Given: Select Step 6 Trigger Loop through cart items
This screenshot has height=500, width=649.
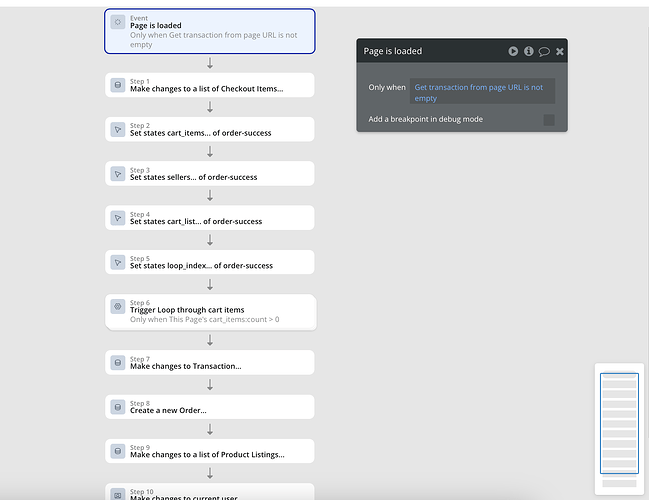Looking at the screenshot, I should (x=211, y=312).
